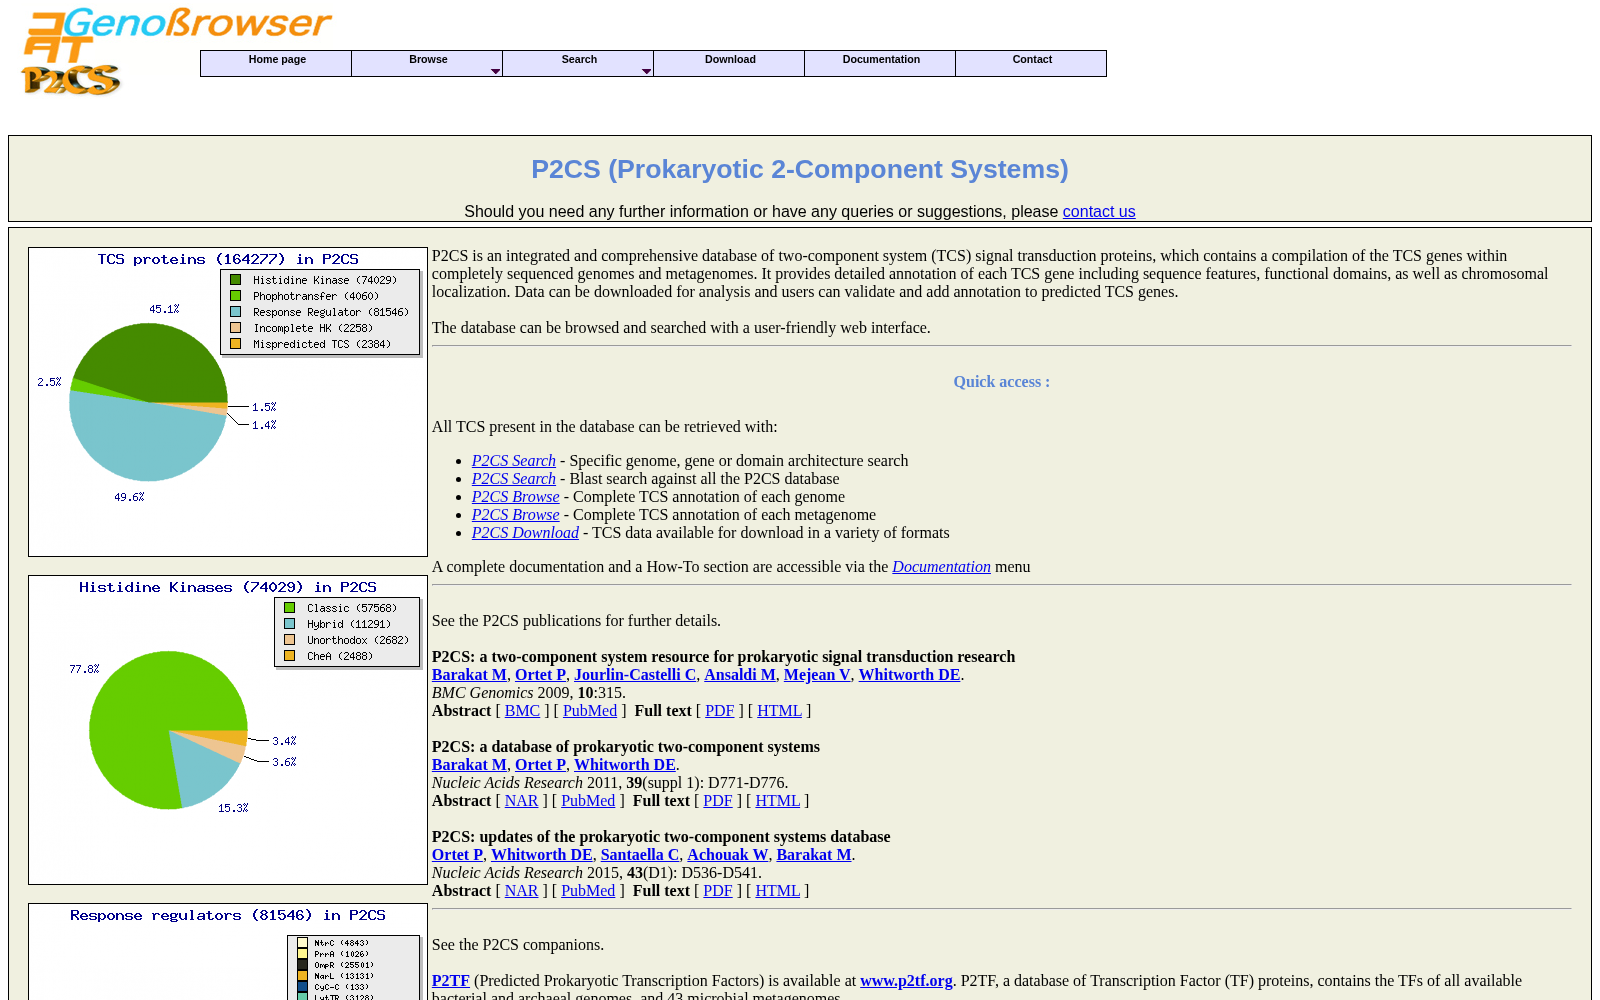Open NAR abstract for 2011 paper
The height and width of the screenshot is (1000, 1600).
click(521, 801)
